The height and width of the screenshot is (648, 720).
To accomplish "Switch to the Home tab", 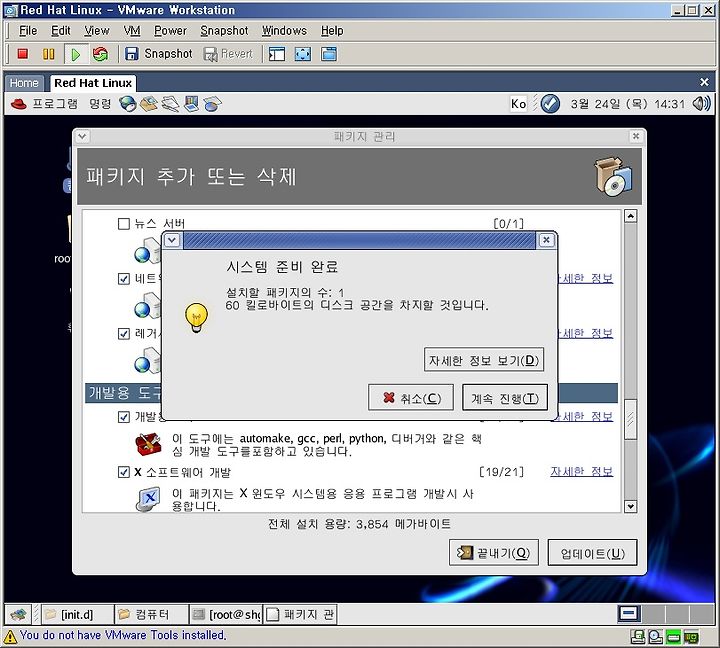I will (24, 83).
